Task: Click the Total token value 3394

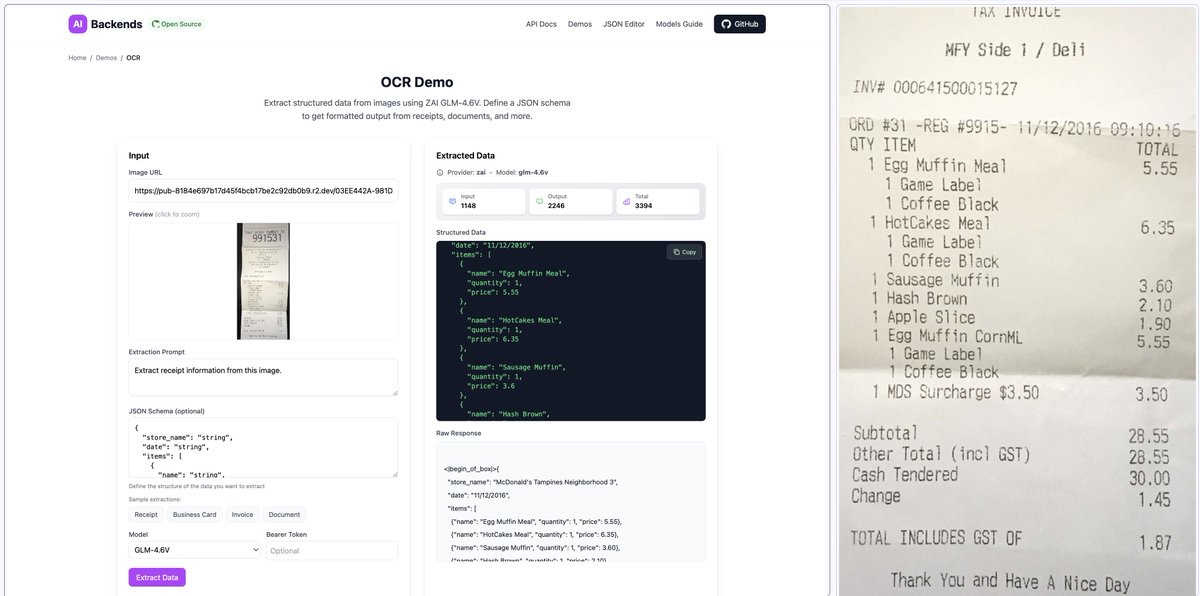Action: click(643, 205)
